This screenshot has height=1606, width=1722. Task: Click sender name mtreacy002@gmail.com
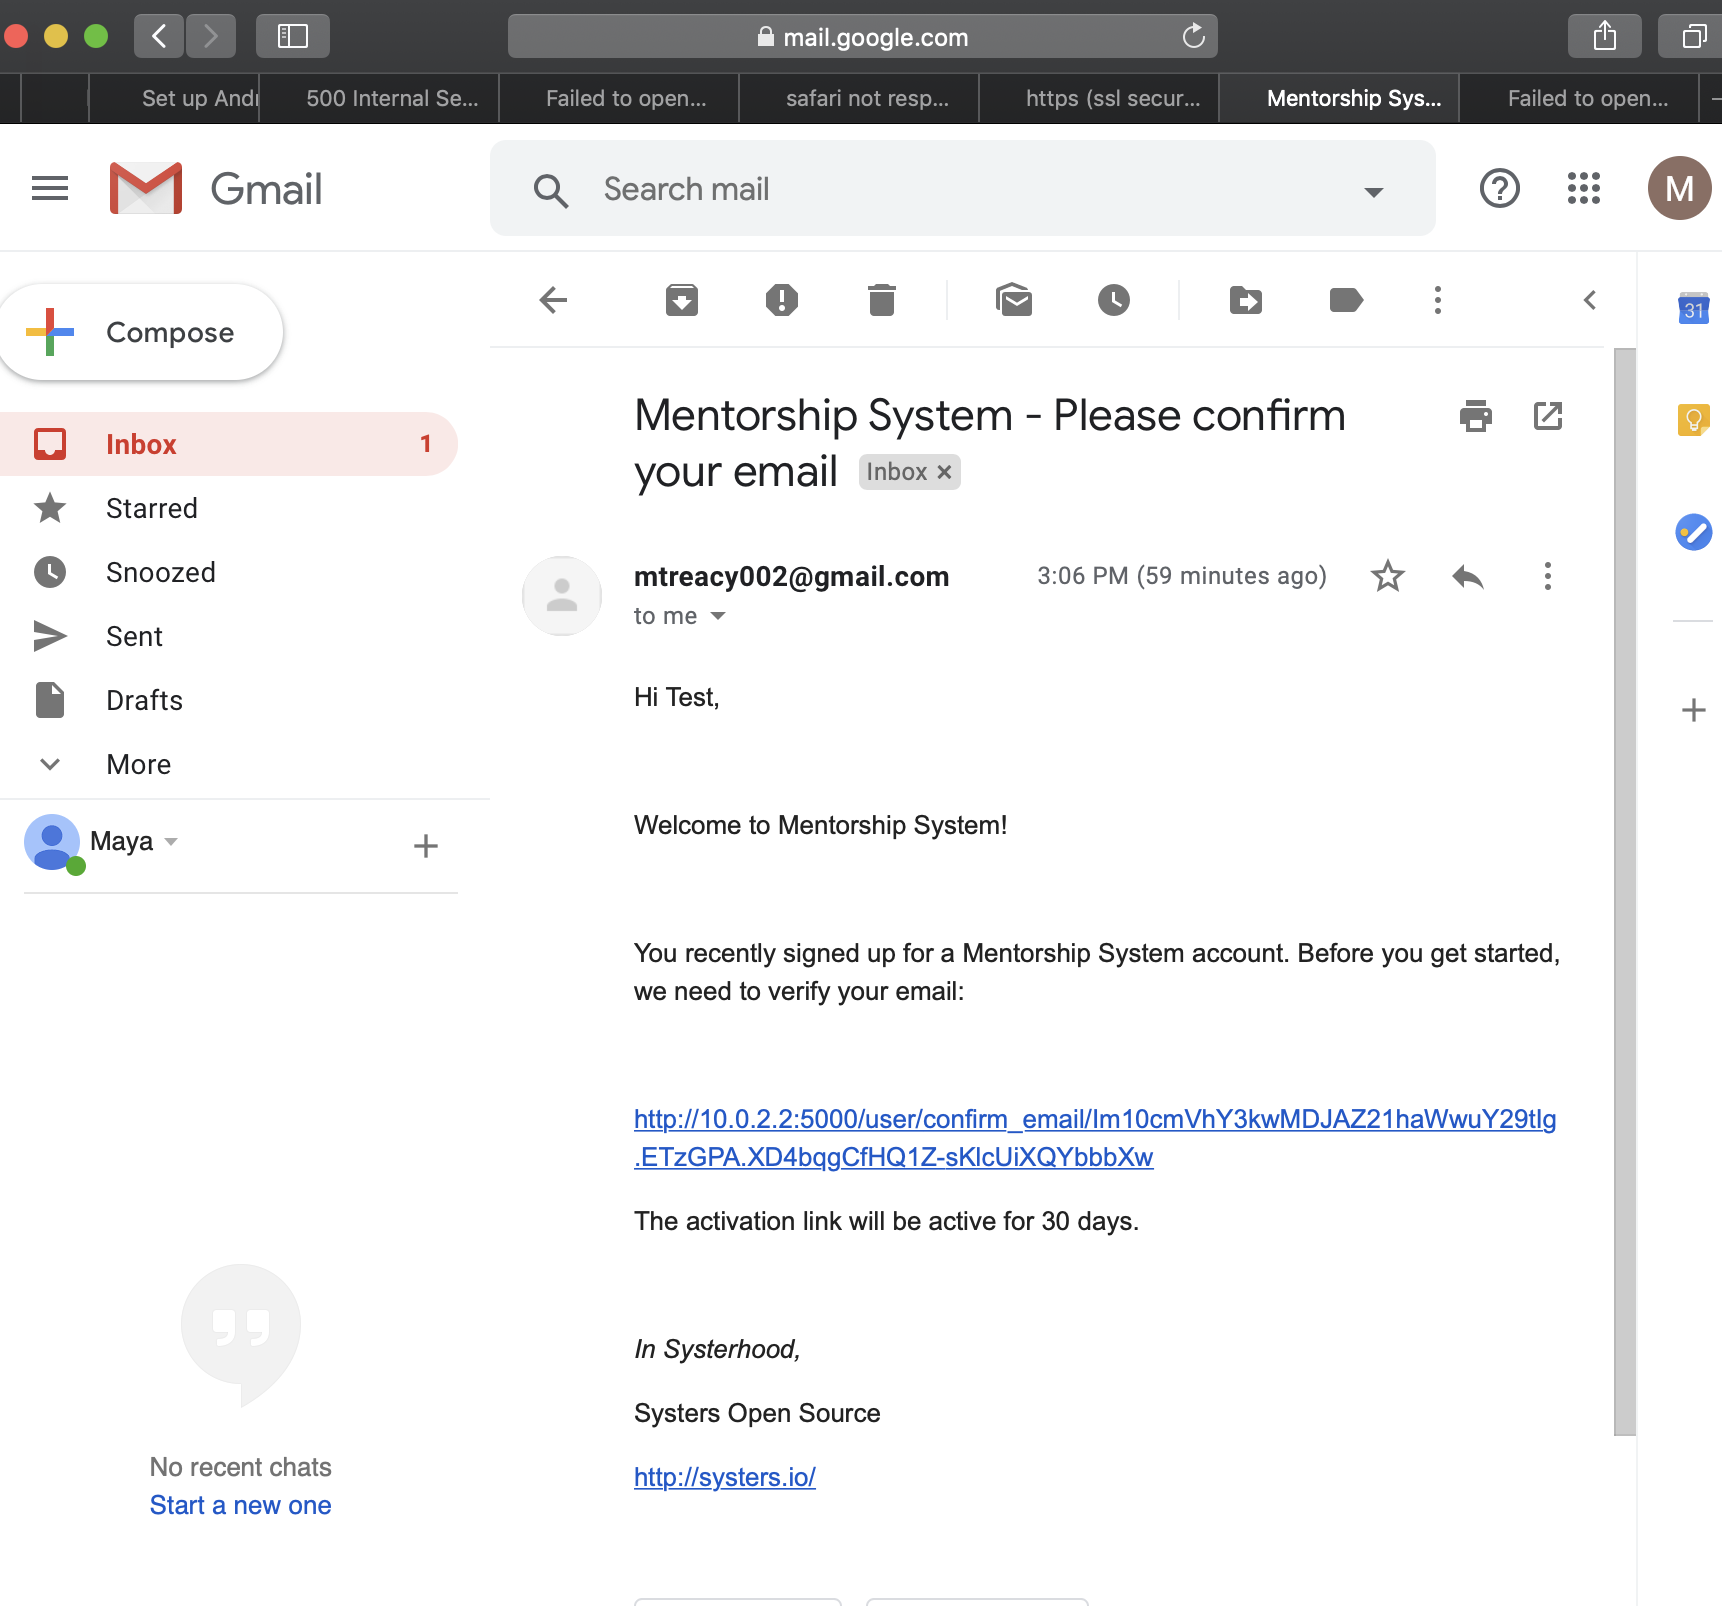792,576
